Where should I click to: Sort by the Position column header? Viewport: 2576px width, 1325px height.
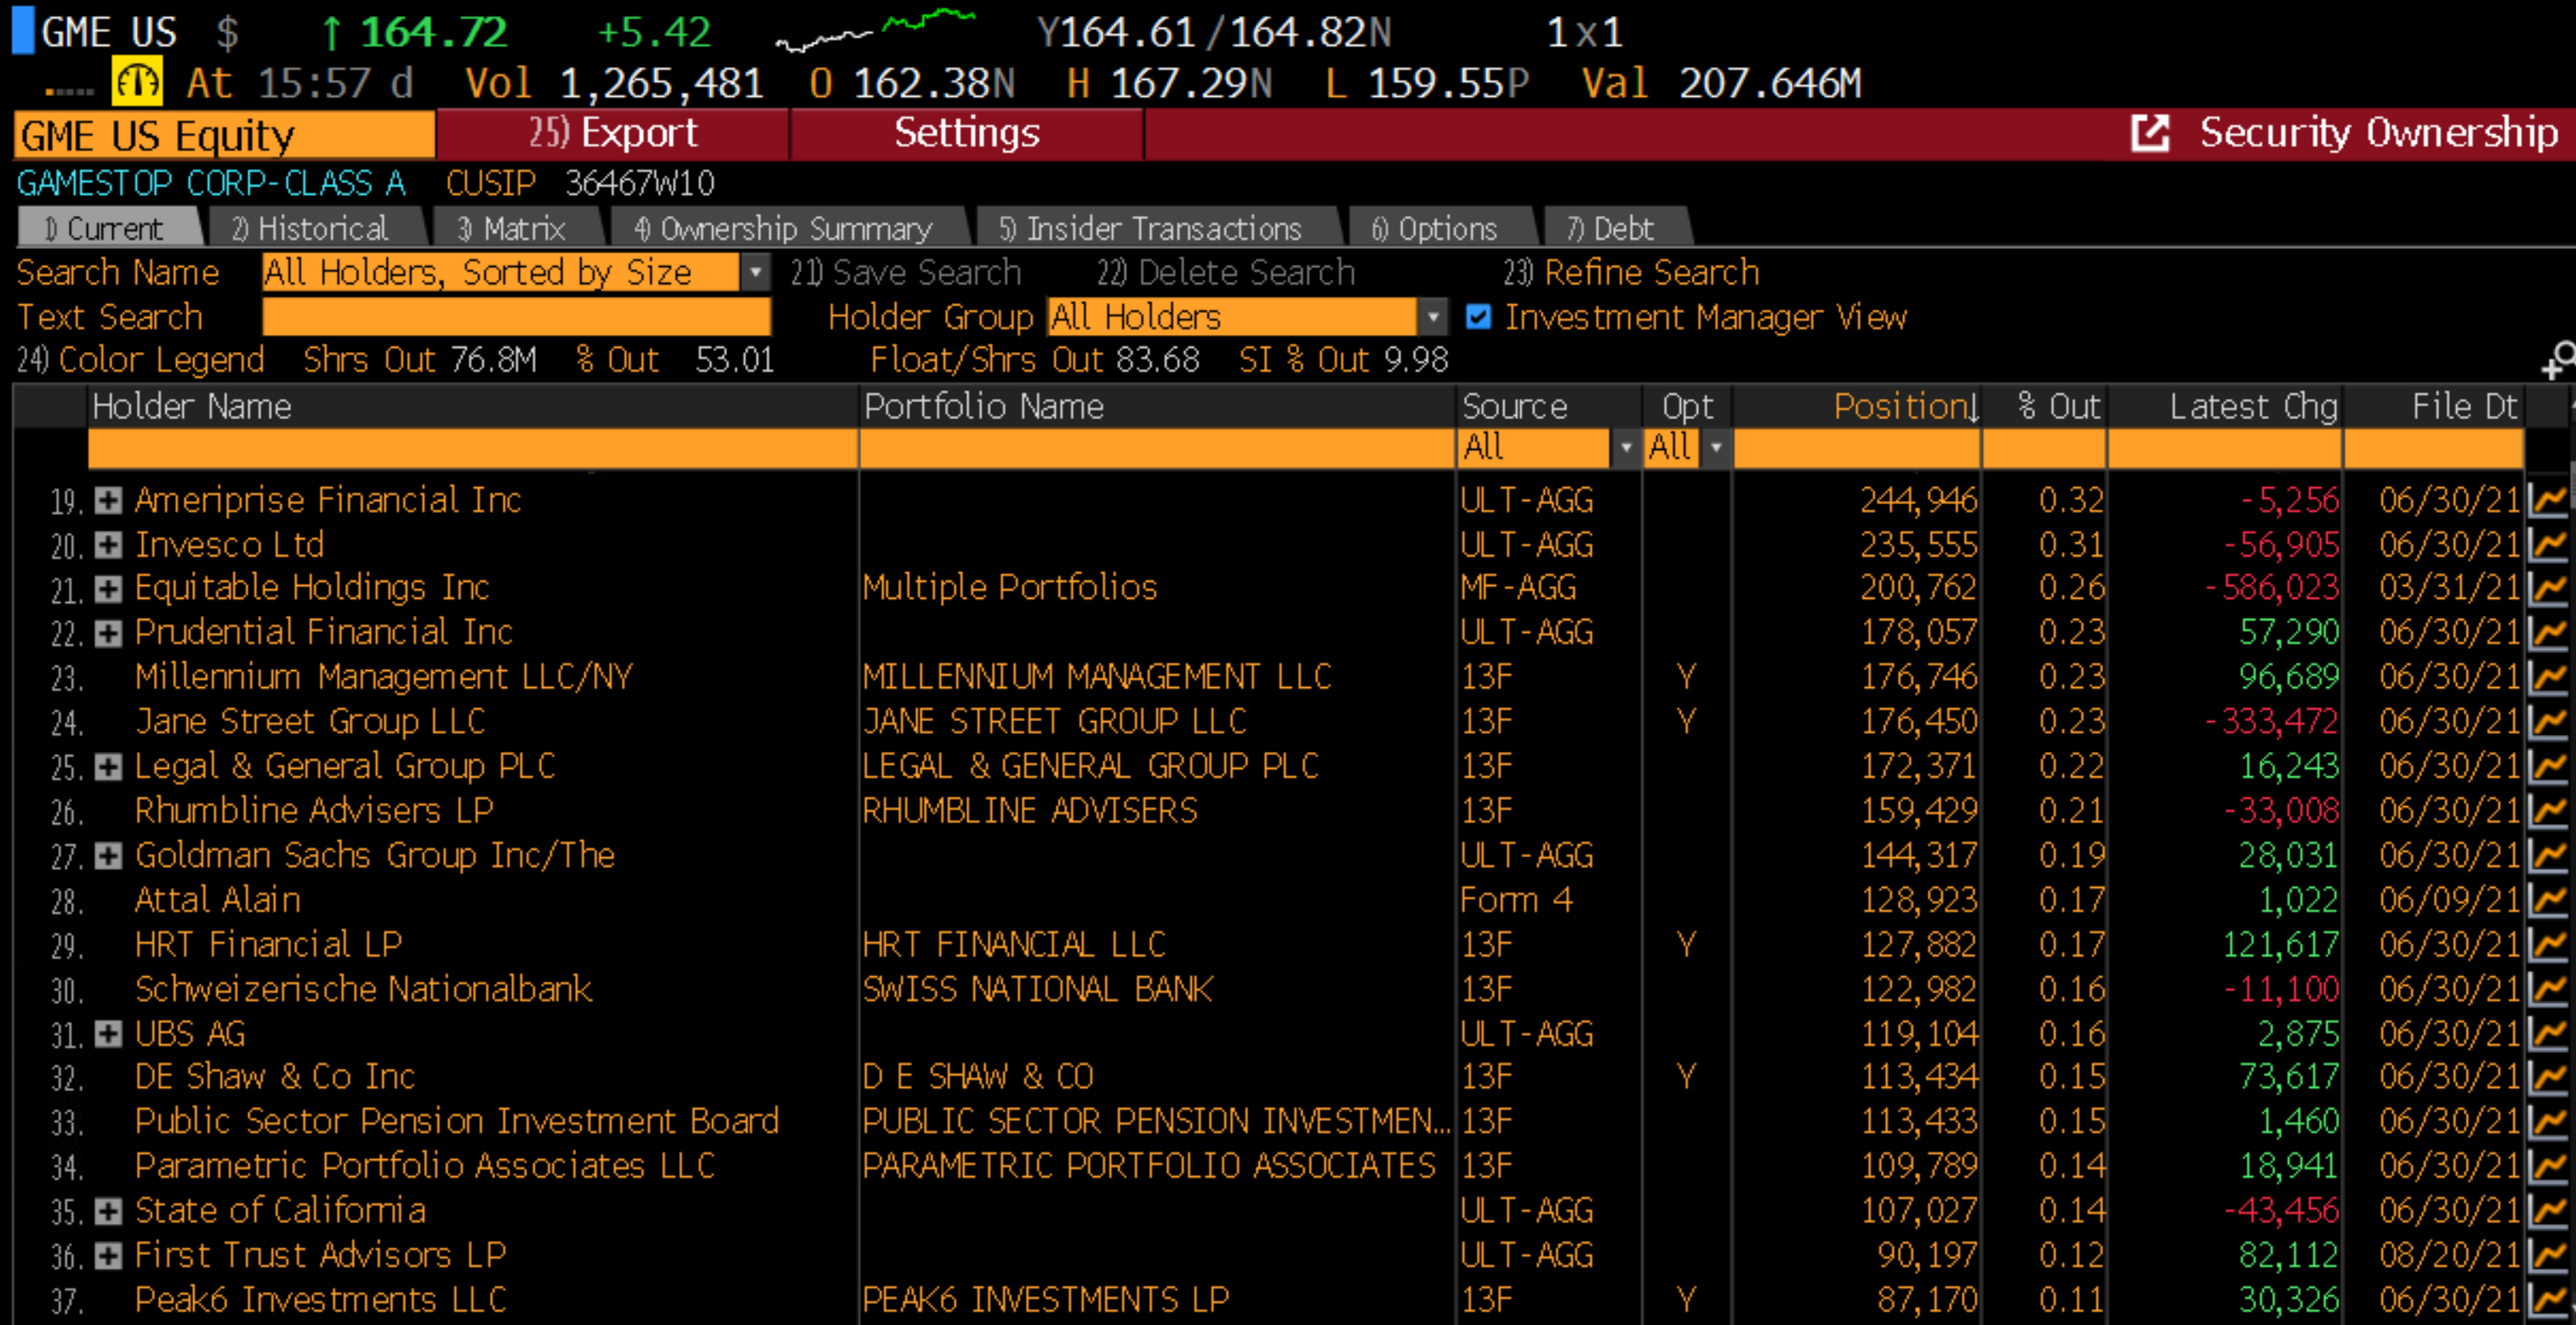[x=1857, y=406]
